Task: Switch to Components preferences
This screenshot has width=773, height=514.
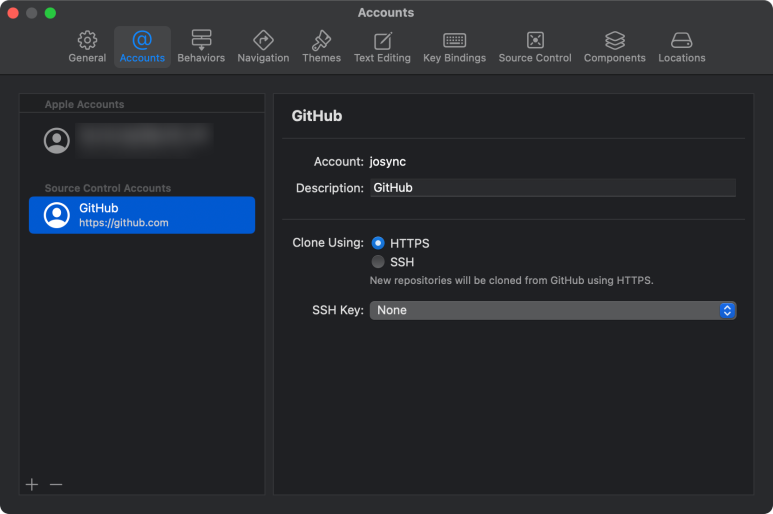Action: (615, 47)
